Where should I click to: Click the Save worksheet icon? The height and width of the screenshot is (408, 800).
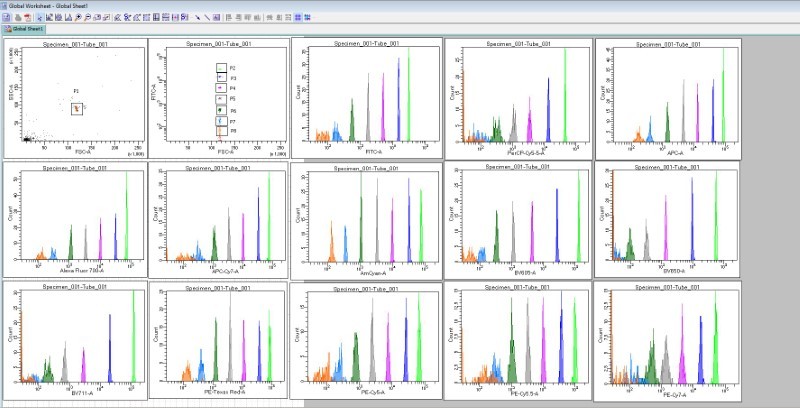pos(7,17)
